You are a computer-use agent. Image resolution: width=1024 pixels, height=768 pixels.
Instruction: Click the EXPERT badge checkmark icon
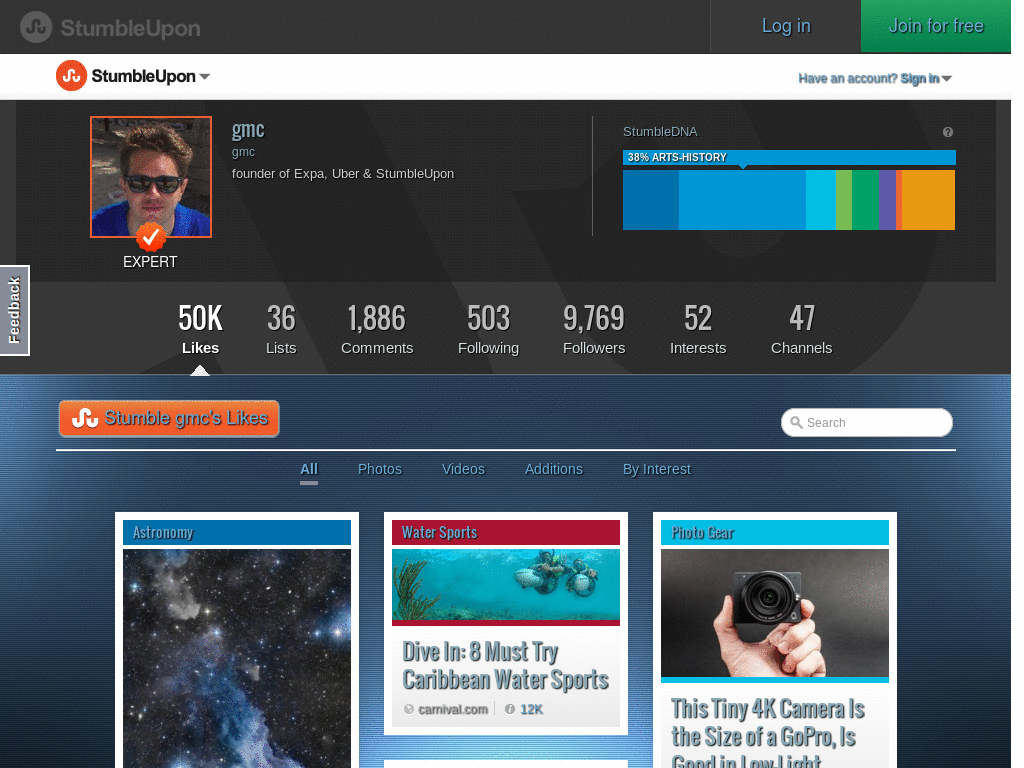150,238
